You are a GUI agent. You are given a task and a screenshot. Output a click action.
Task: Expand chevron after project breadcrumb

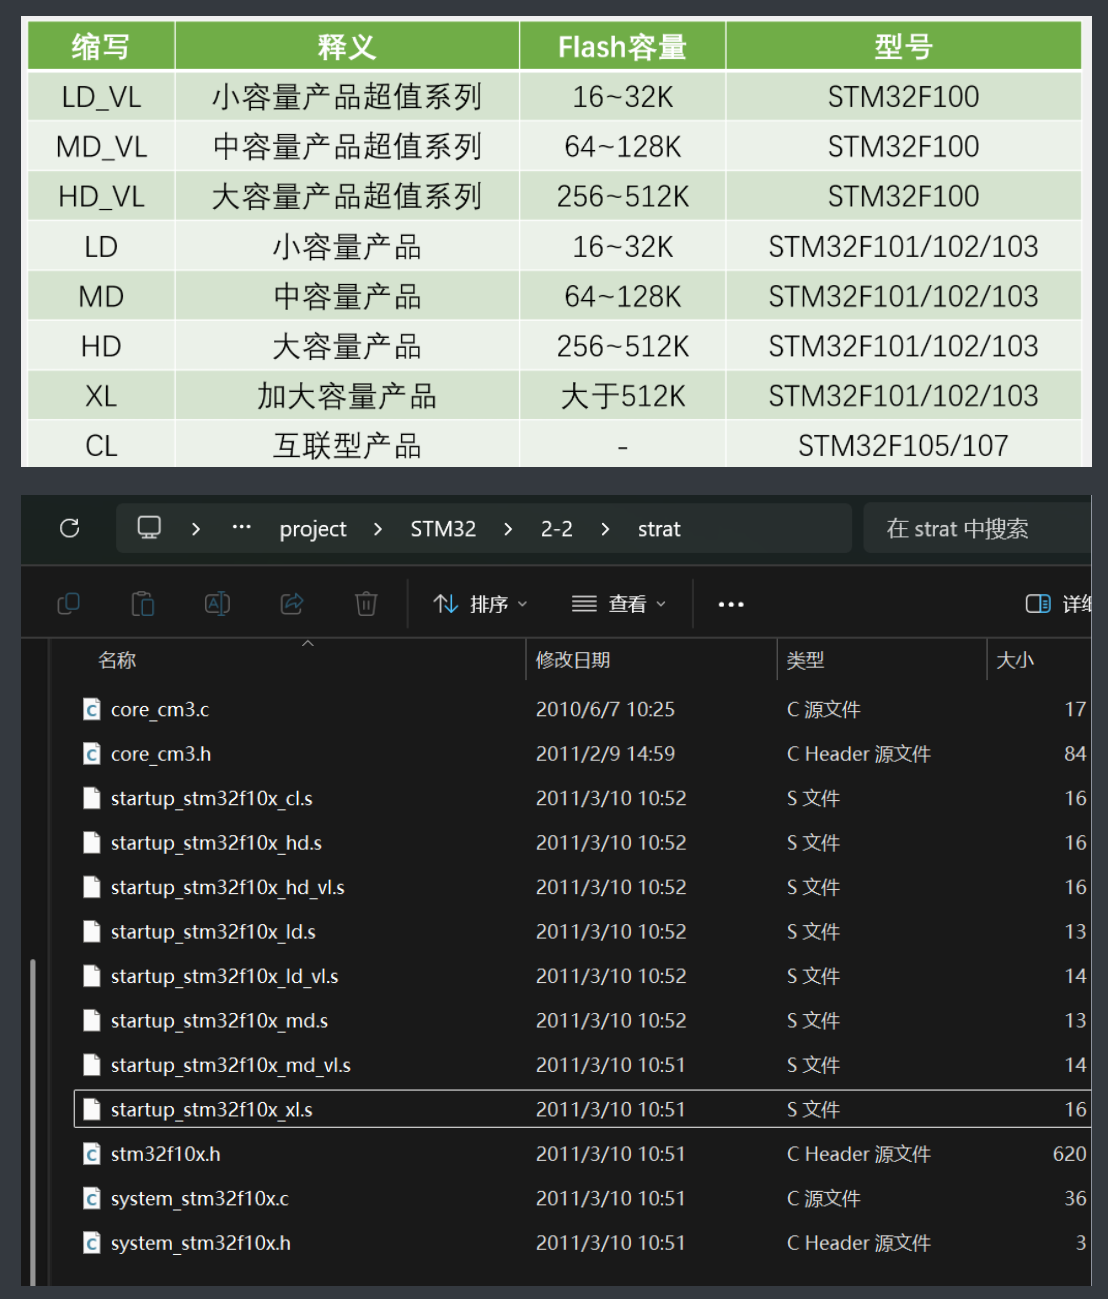point(377,528)
